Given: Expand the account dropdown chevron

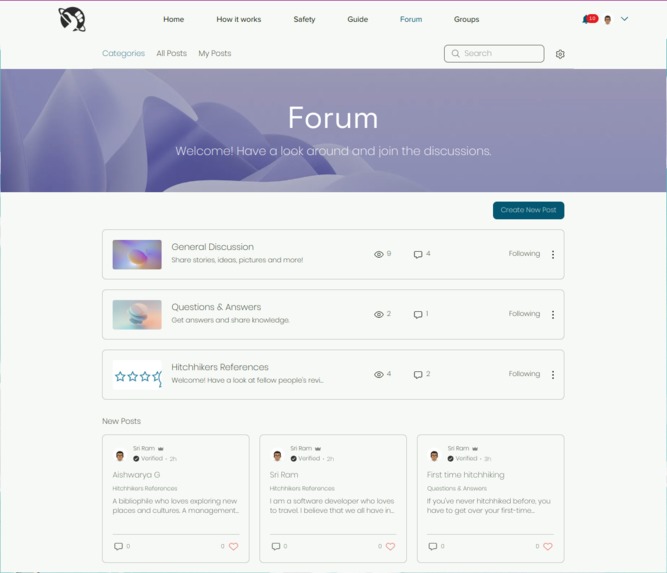Looking at the screenshot, I should pyautogui.click(x=624, y=19).
